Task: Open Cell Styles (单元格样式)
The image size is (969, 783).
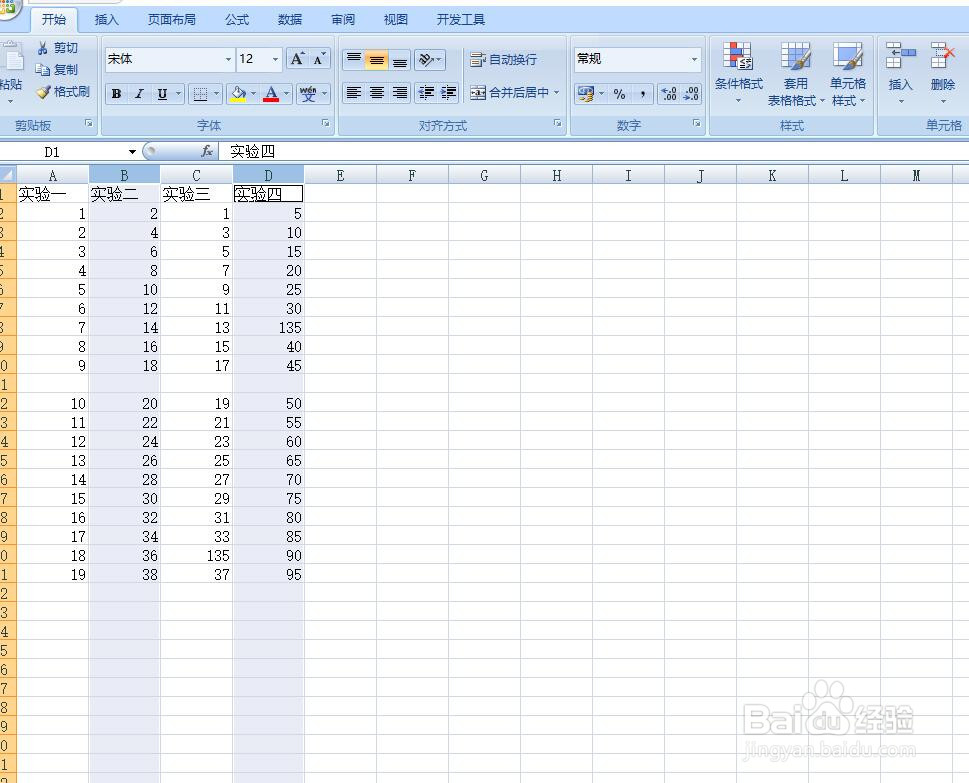Action: (x=847, y=73)
